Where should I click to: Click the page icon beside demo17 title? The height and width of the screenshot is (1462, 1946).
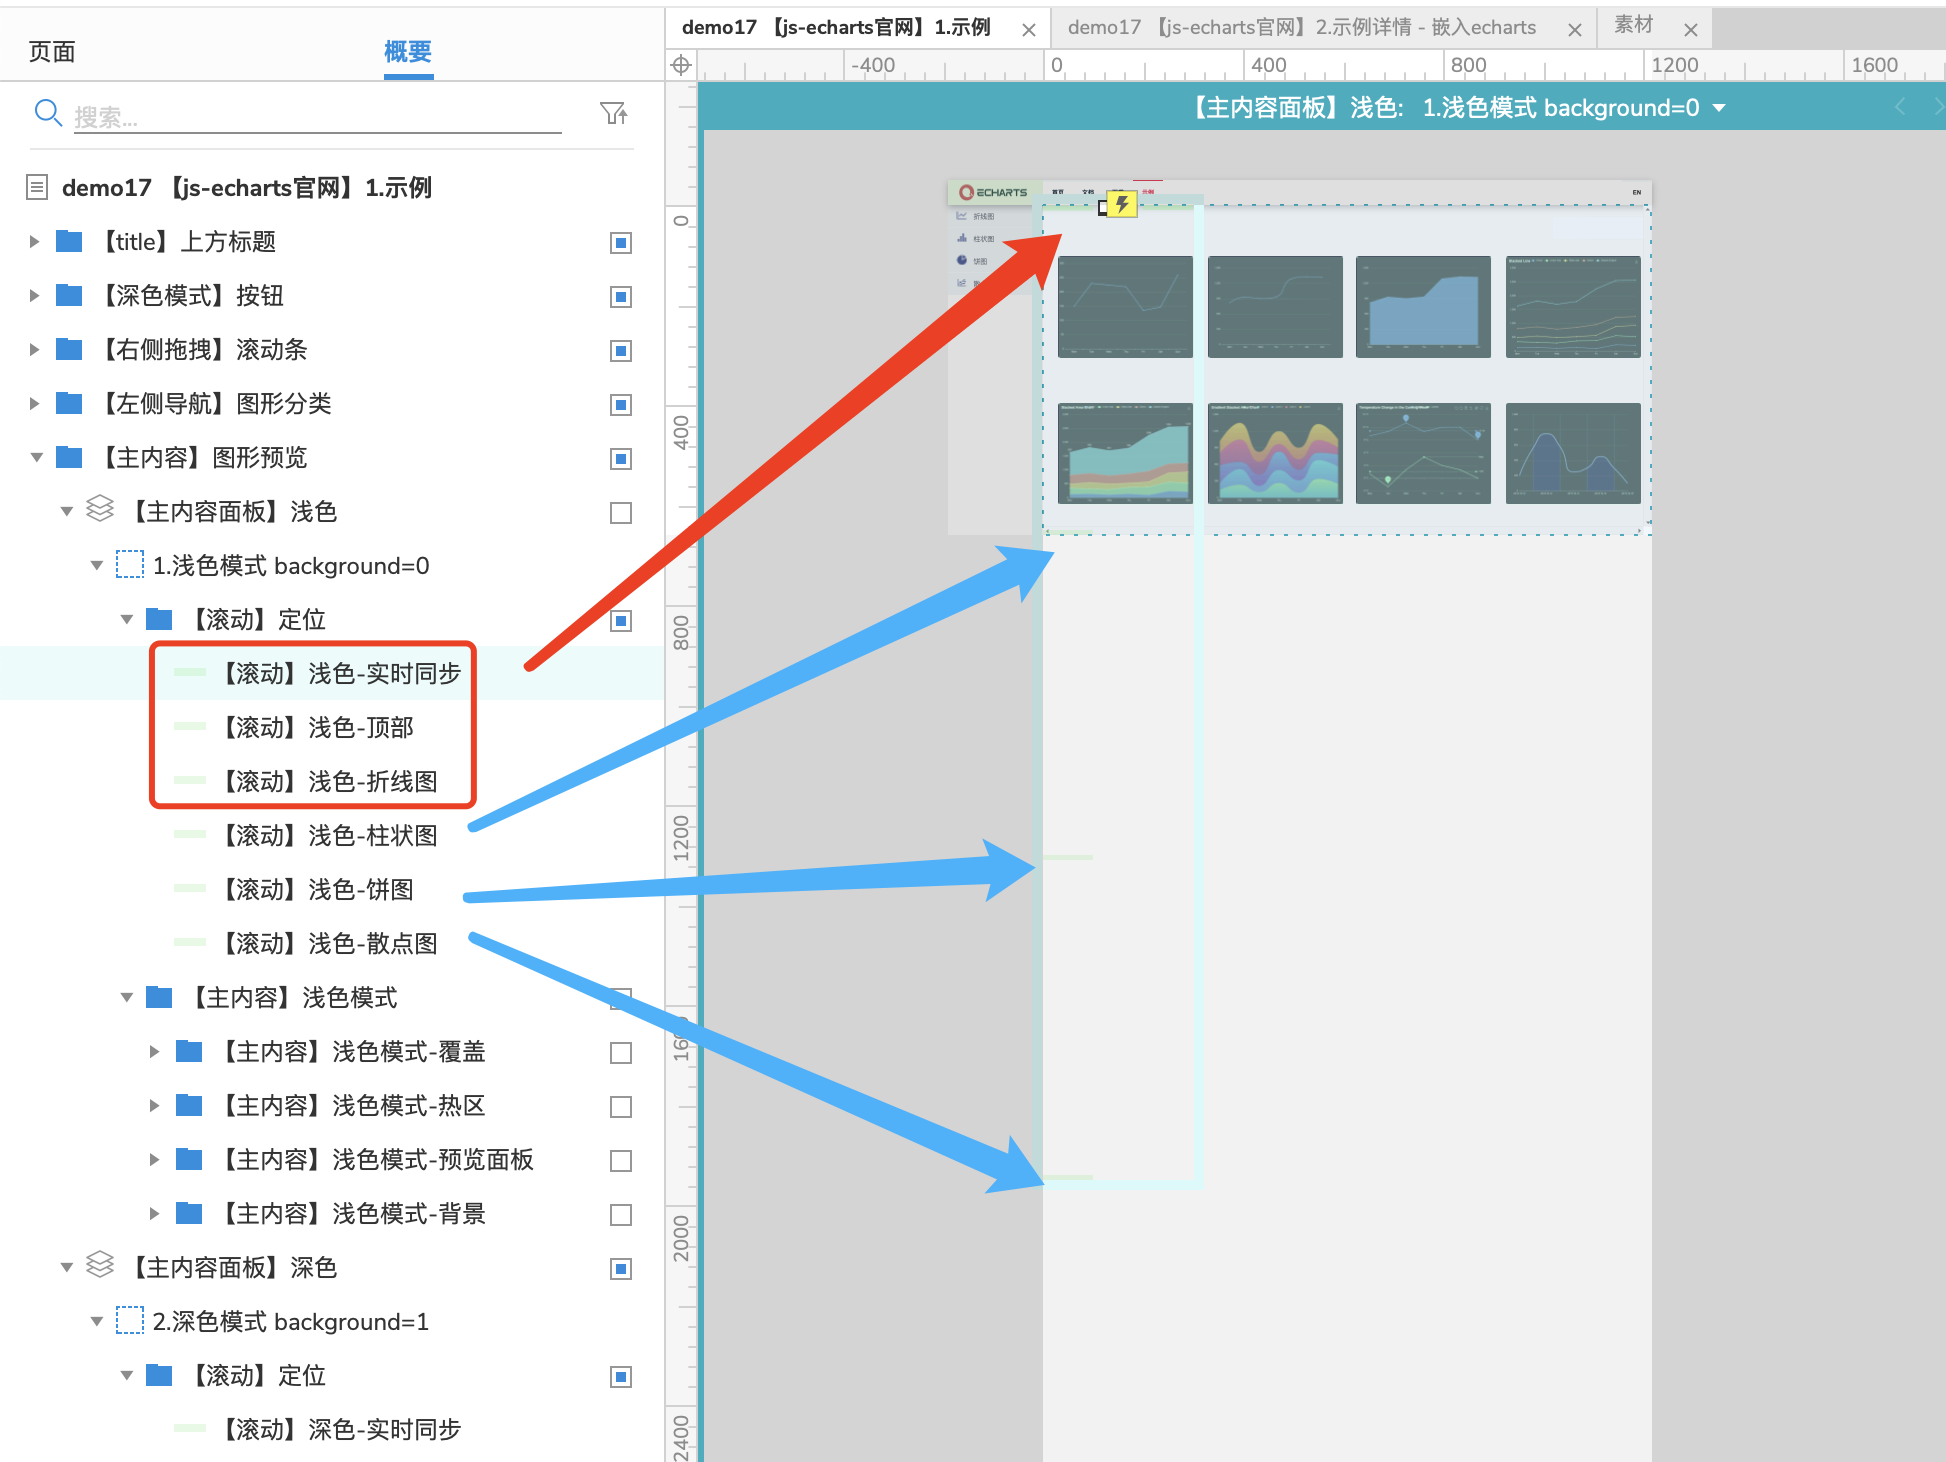[x=37, y=187]
